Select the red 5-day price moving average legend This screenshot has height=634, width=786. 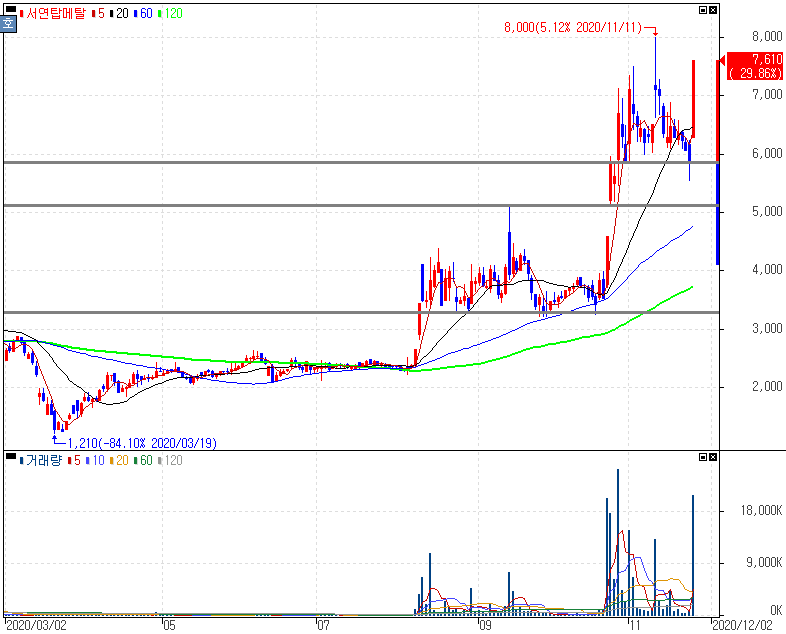(98, 14)
